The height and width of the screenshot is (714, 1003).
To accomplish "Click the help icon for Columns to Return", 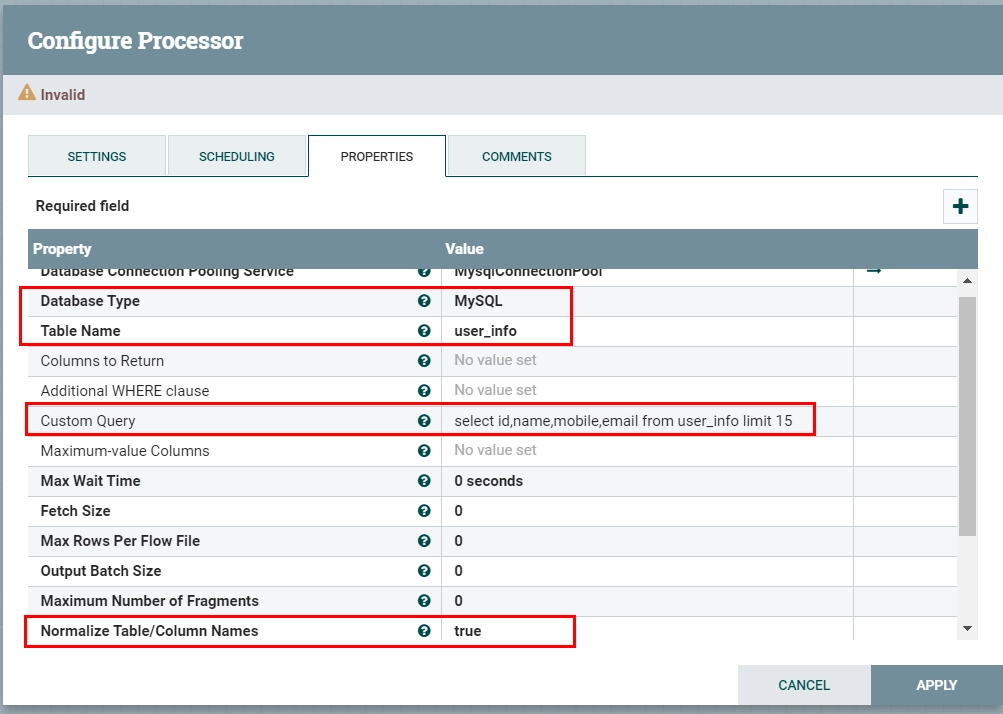I will (424, 361).
